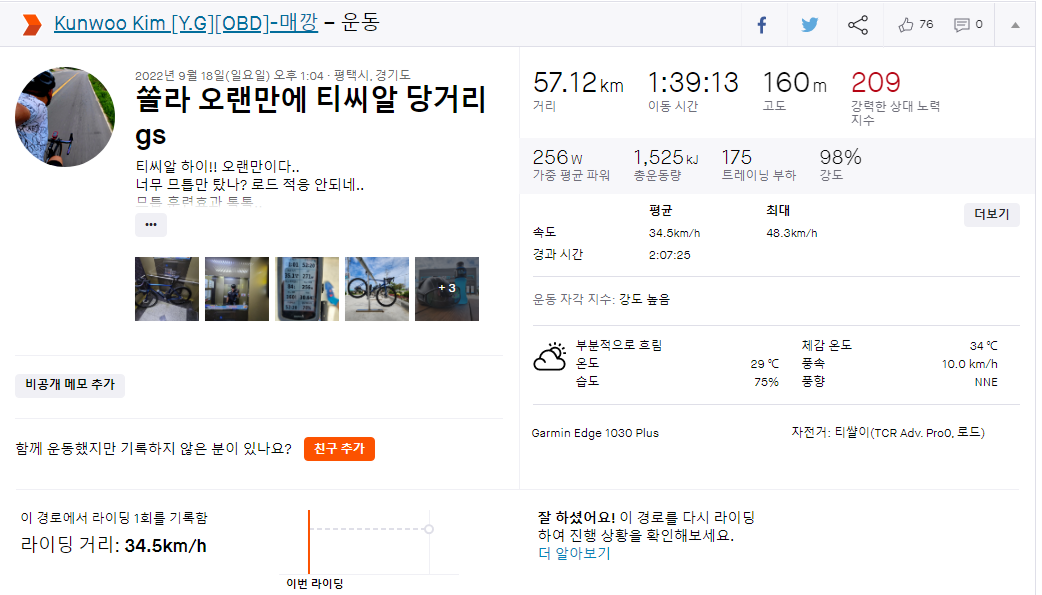Open first photo of bike in hallway
Viewport: 1042px width, 595px height.
coord(167,289)
